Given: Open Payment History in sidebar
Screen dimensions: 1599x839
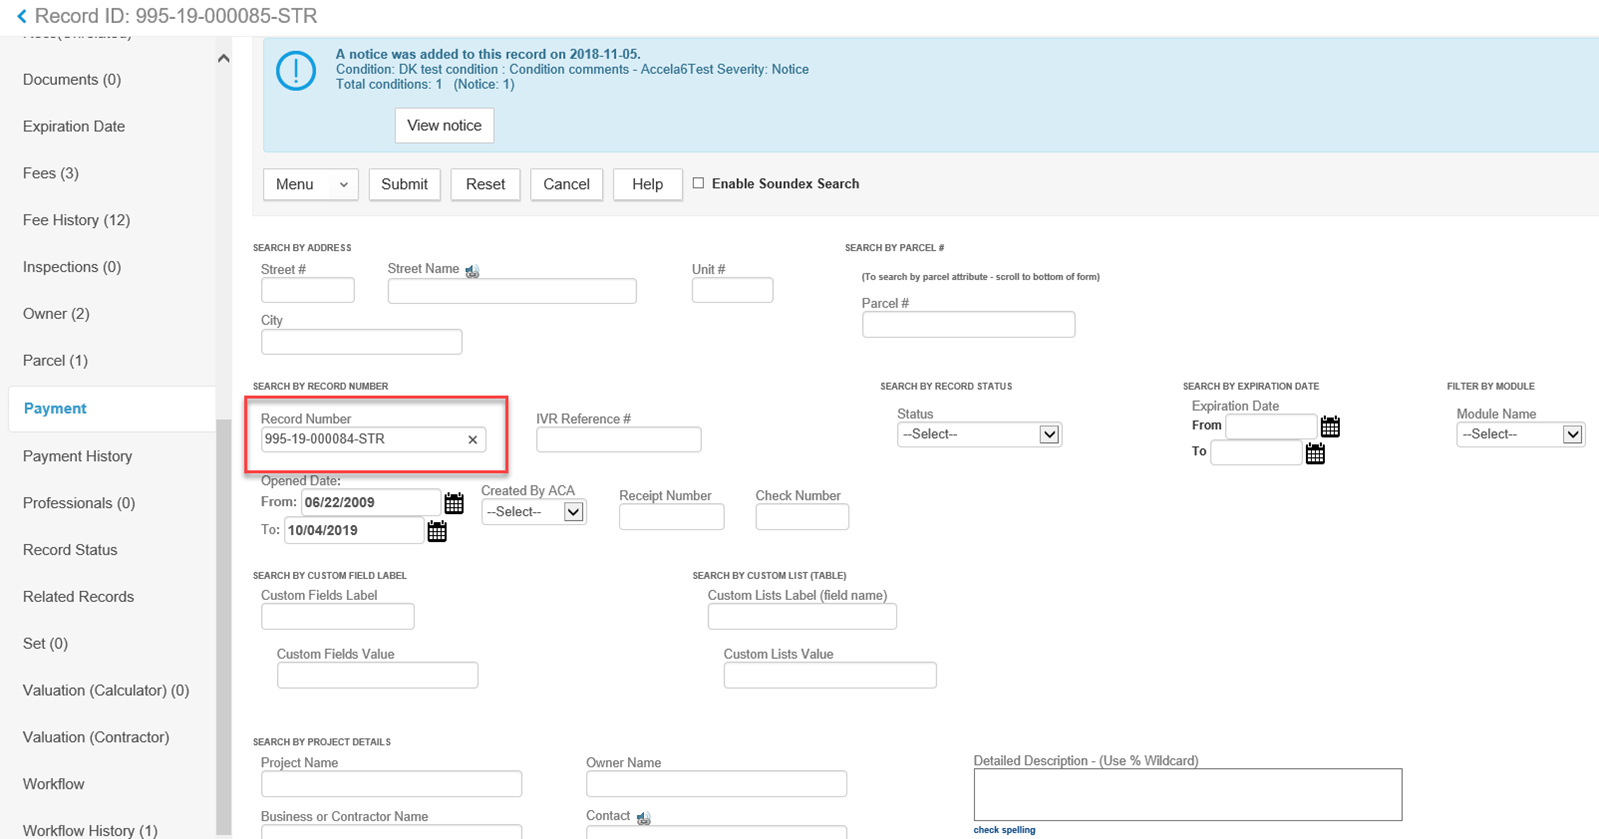Looking at the screenshot, I should coord(77,456).
